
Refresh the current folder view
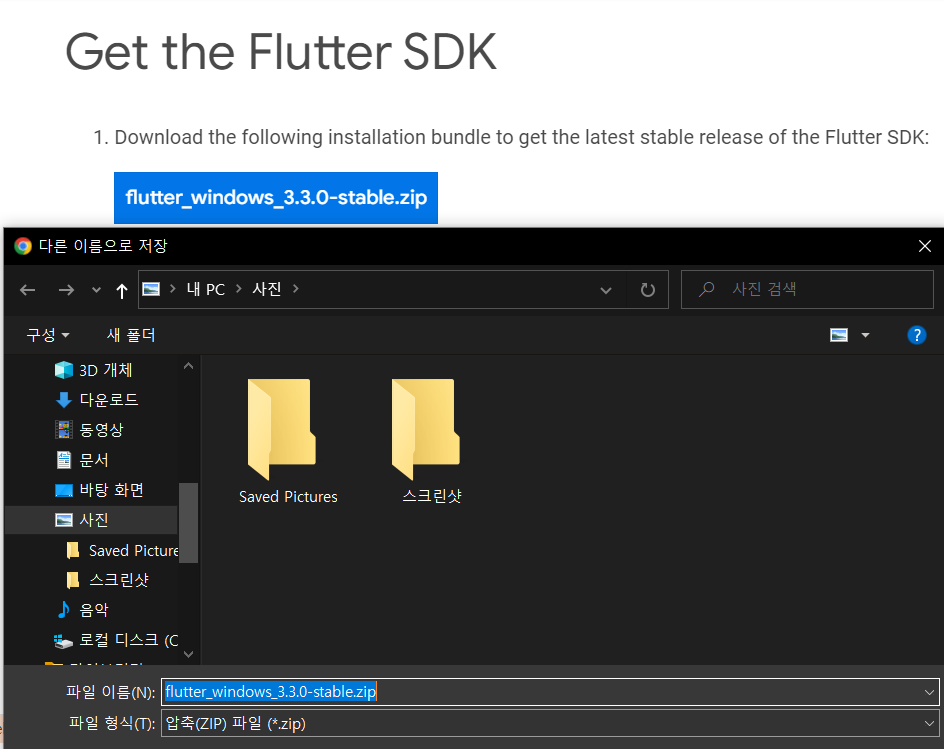click(648, 290)
